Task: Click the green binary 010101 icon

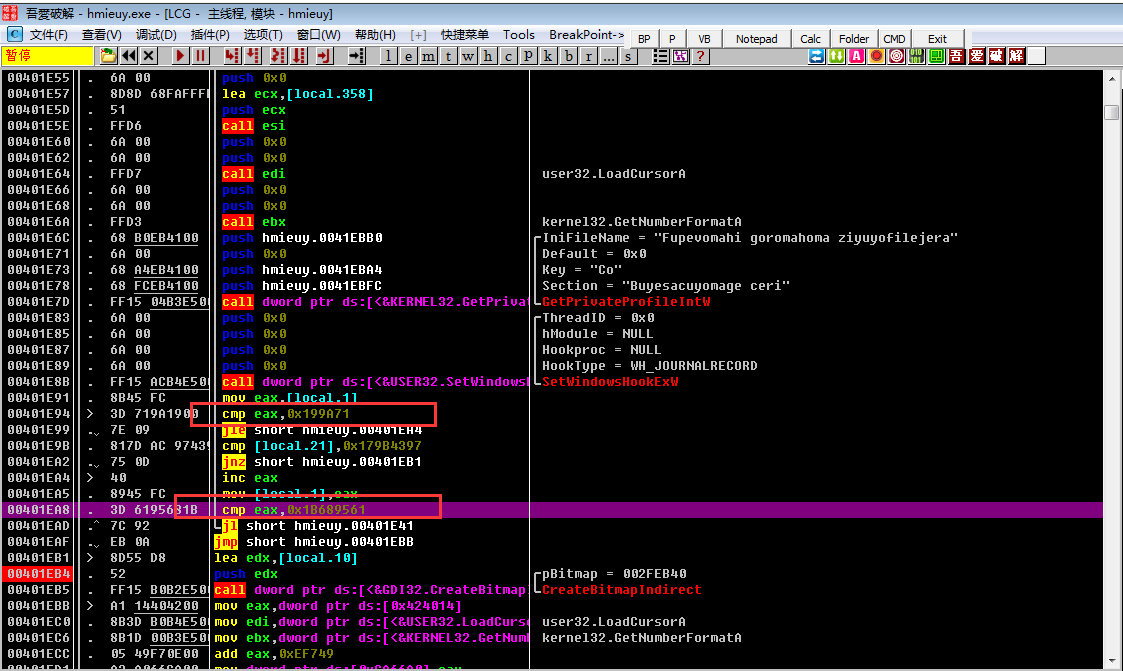Action: [x=917, y=56]
